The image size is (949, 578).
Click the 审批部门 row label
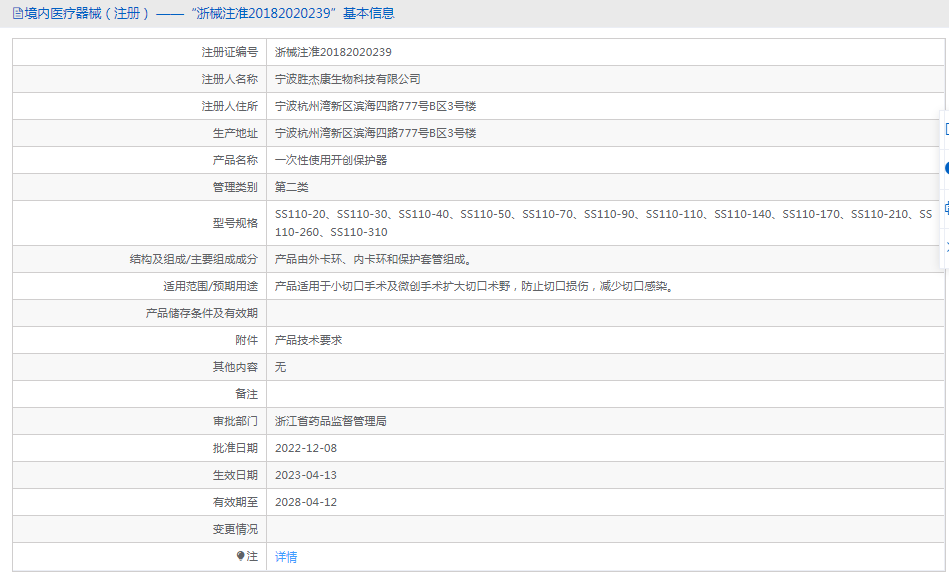[235, 421]
